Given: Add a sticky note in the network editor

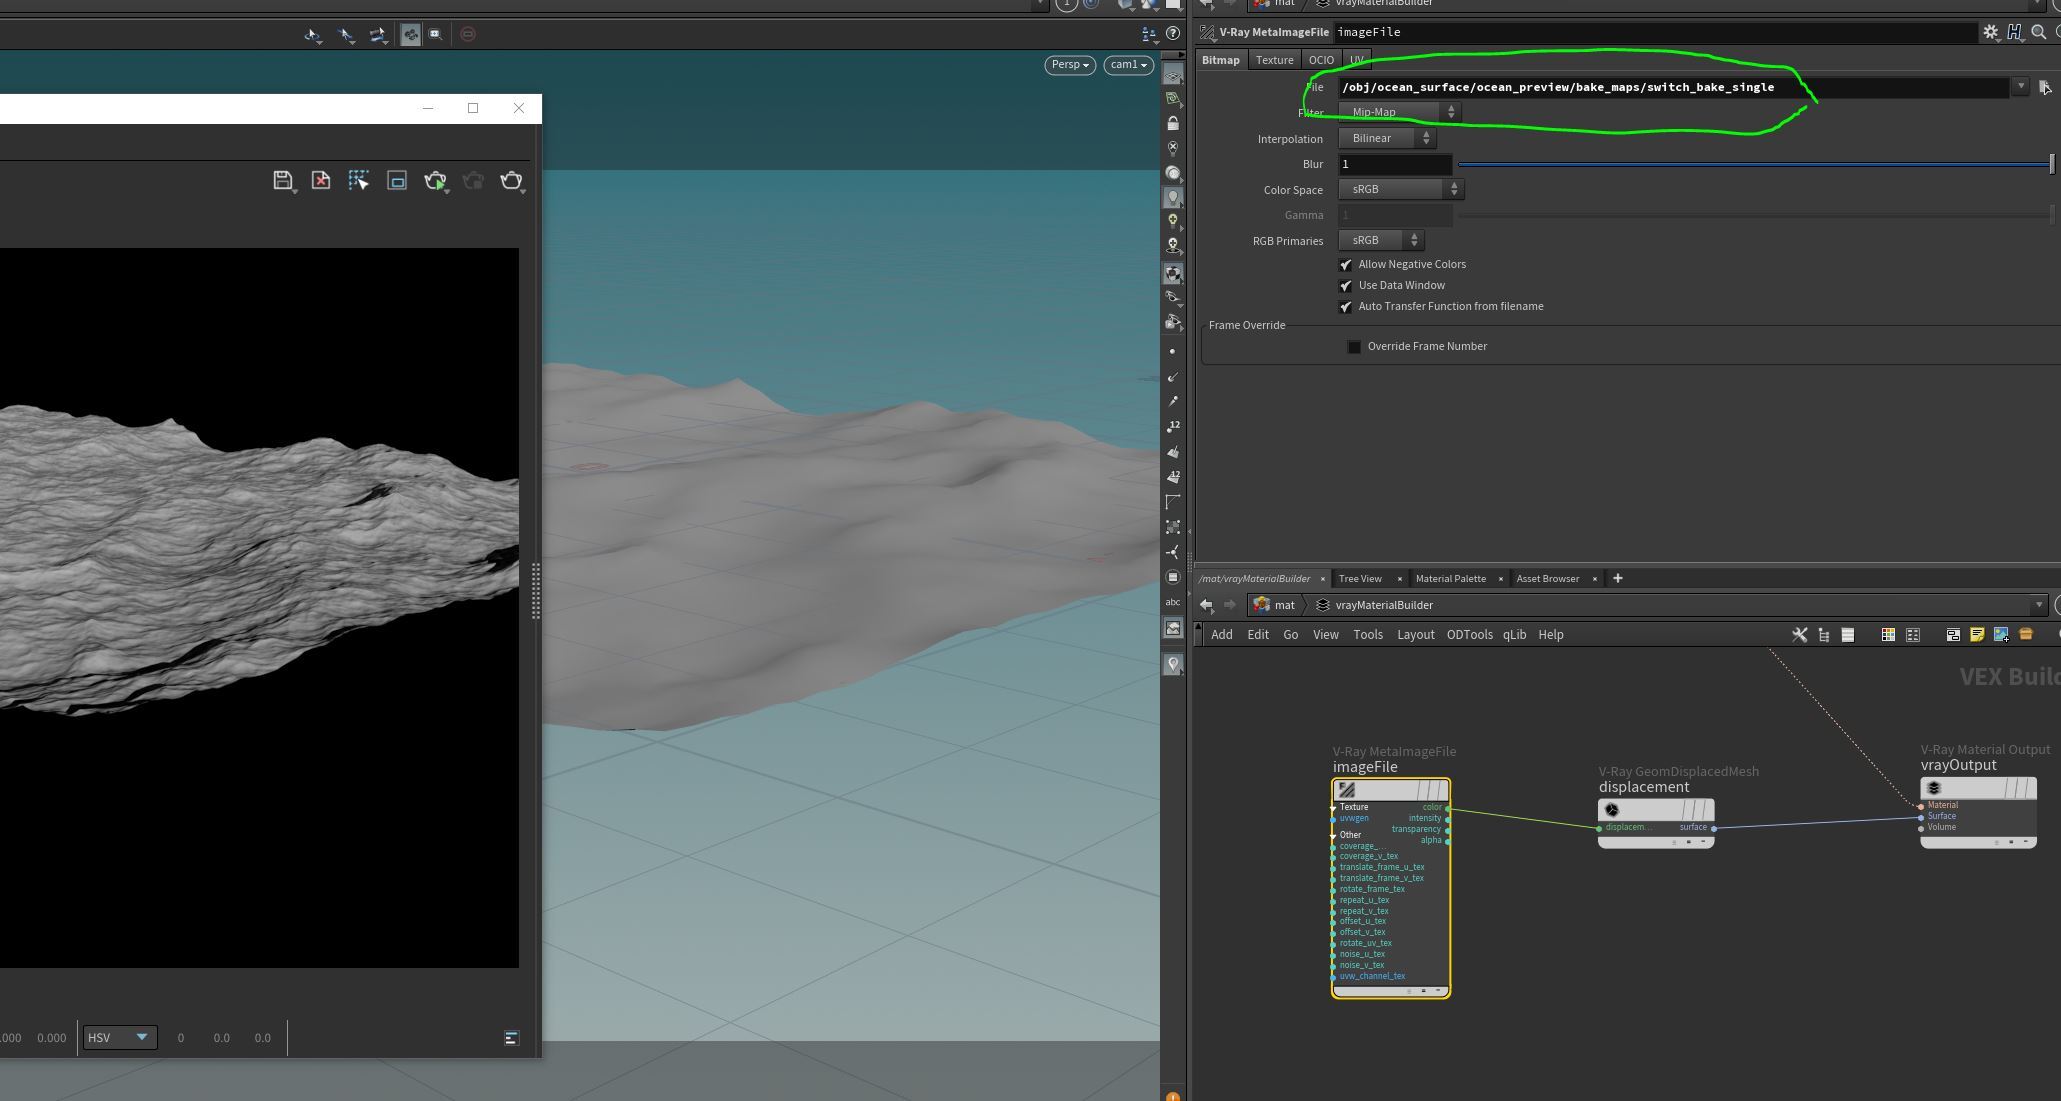Looking at the screenshot, I should [x=1977, y=635].
